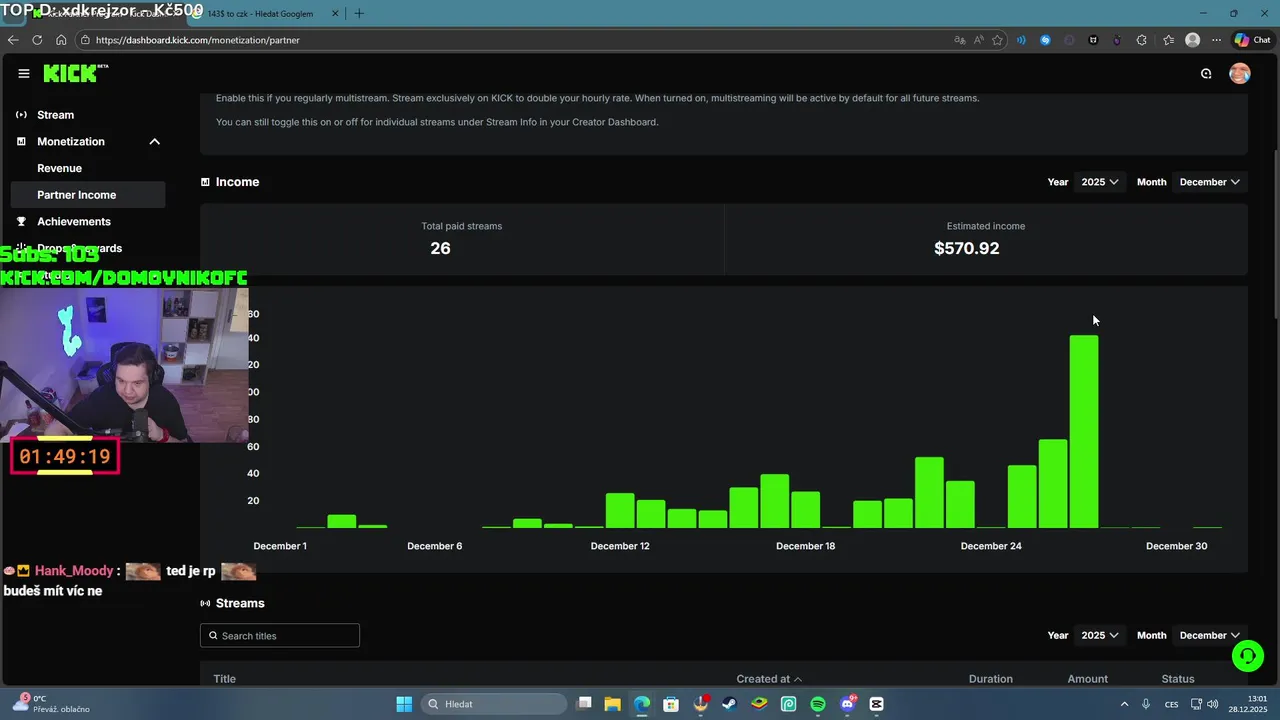Click the KICK logo
1280x720 pixels.
(x=75, y=73)
